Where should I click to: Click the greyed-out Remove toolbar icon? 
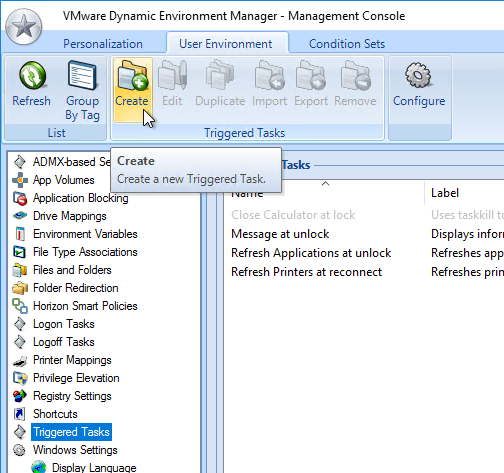point(355,75)
